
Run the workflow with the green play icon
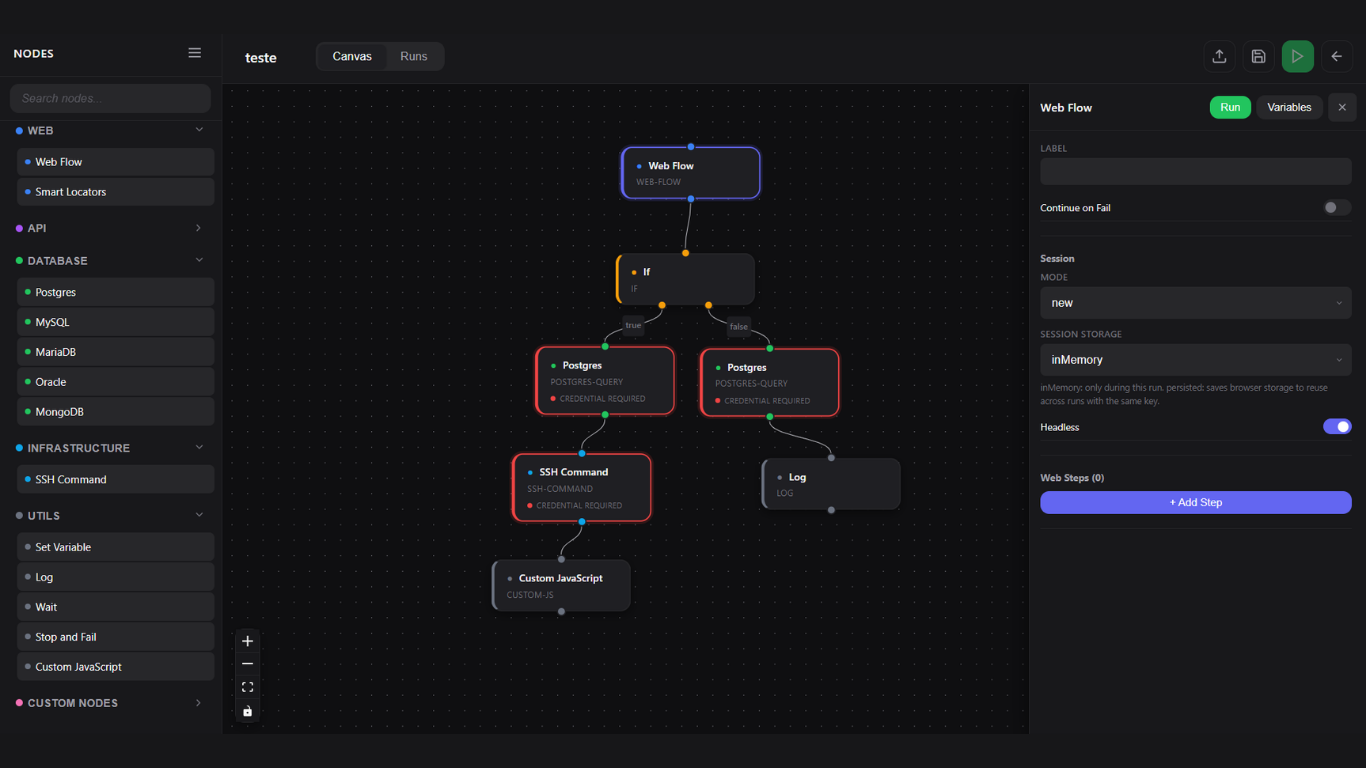[x=1297, y=56]
